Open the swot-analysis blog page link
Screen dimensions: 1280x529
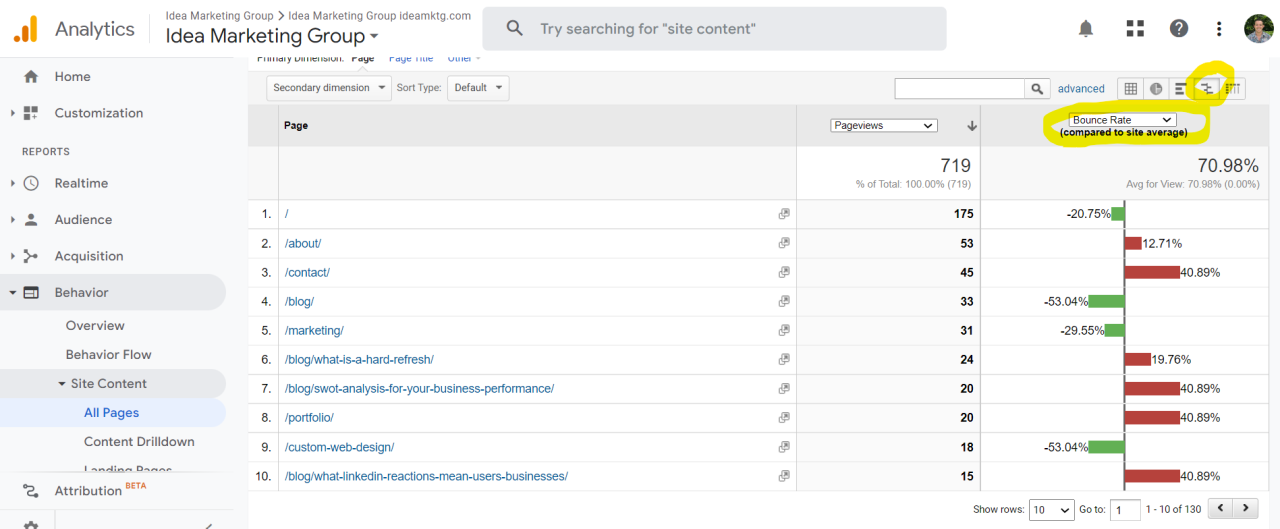[x=419, y=389]
